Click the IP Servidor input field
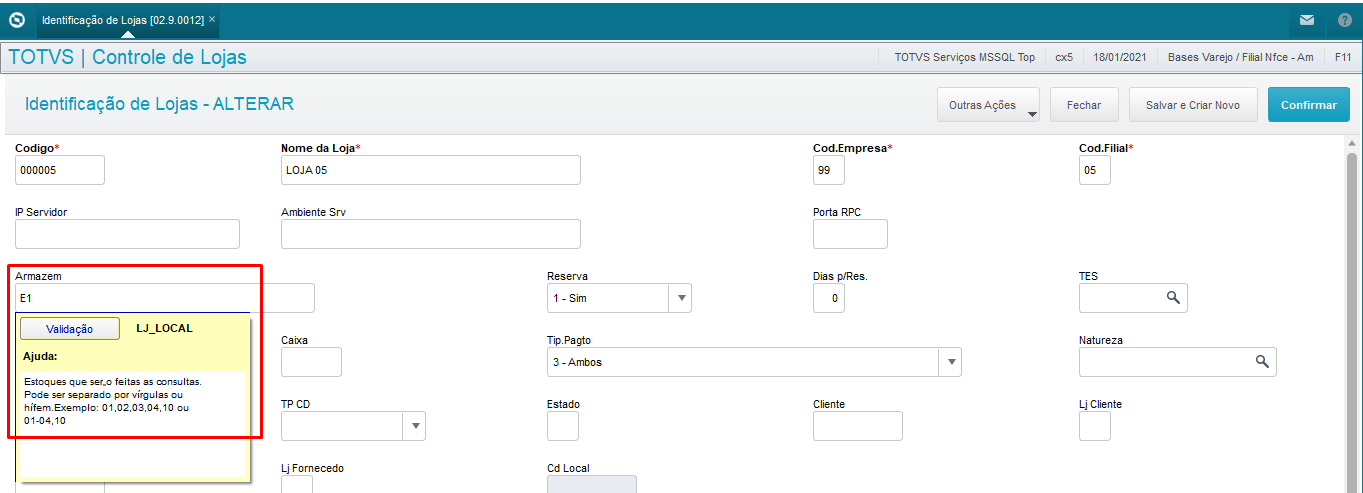1363x493 pixels. coord(127,234)
